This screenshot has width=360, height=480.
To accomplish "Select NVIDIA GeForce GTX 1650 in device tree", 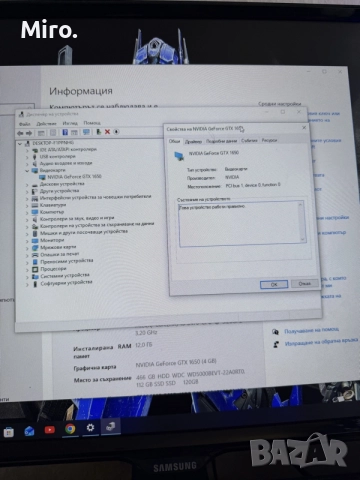I will (74, 177).
